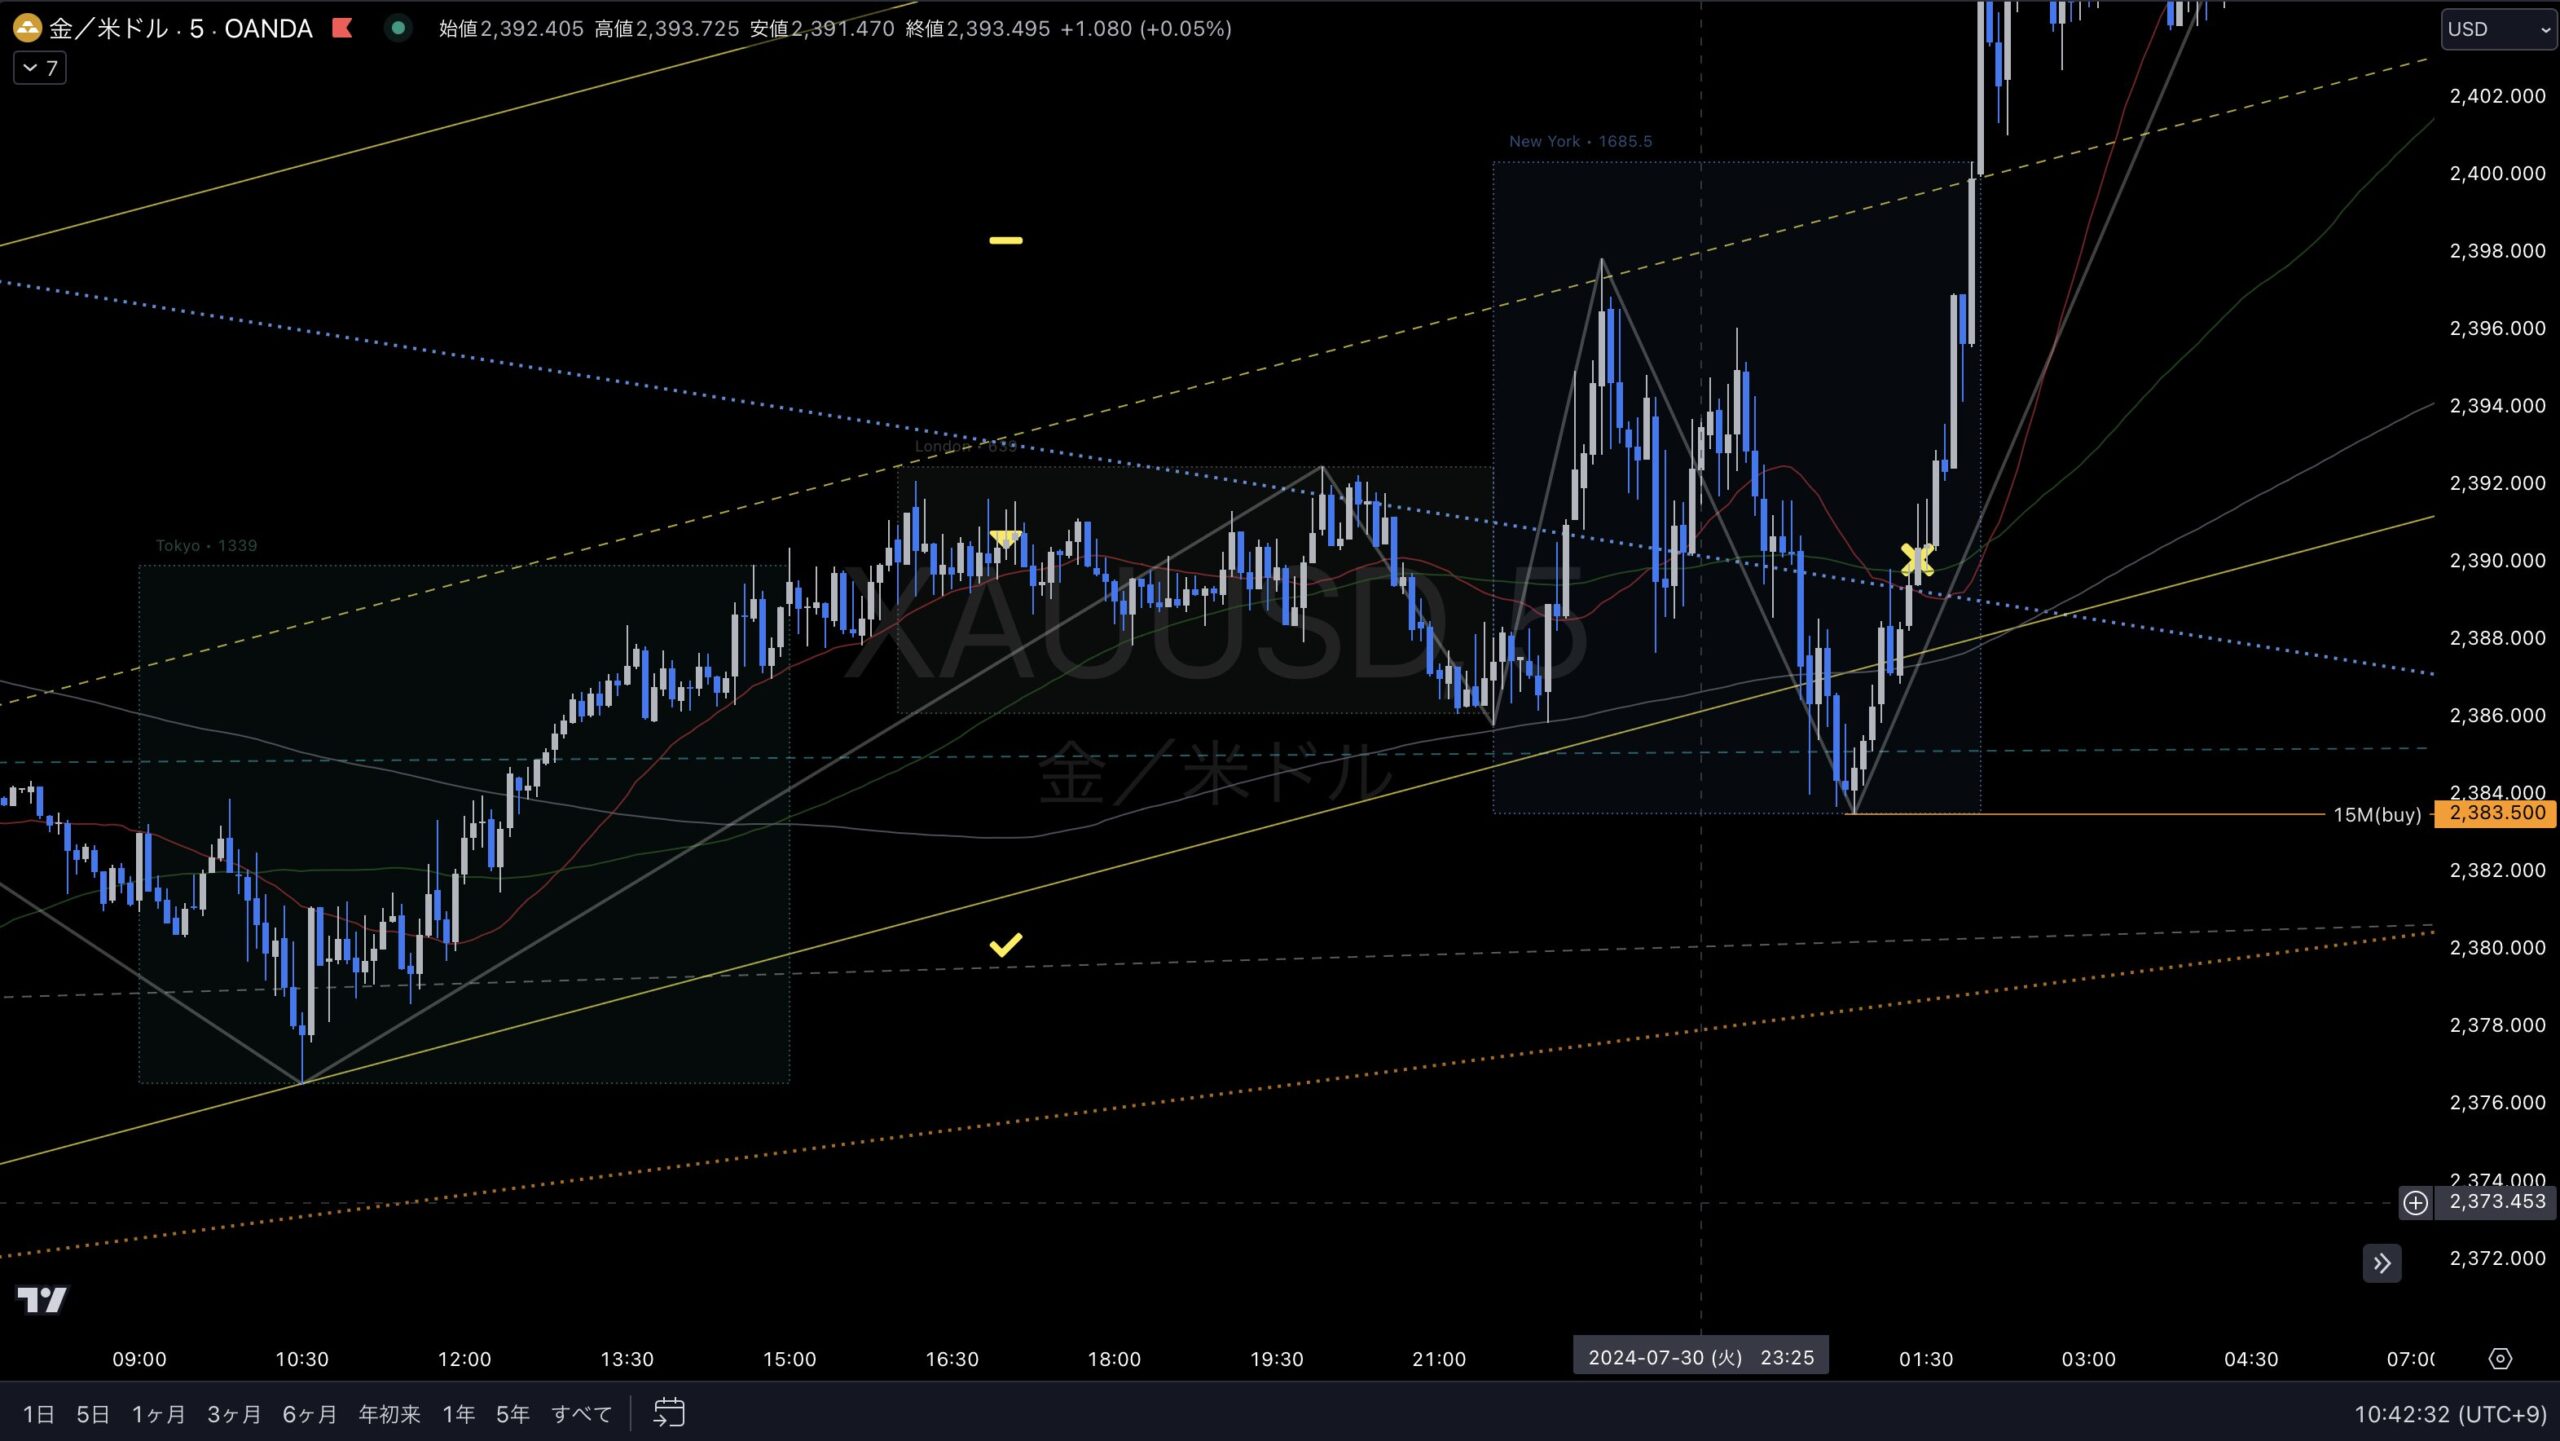The width and height of the screenshot is (2560, 1441).
Task: Click the red flag icon beside OANDA
Action: pos(342,28)
